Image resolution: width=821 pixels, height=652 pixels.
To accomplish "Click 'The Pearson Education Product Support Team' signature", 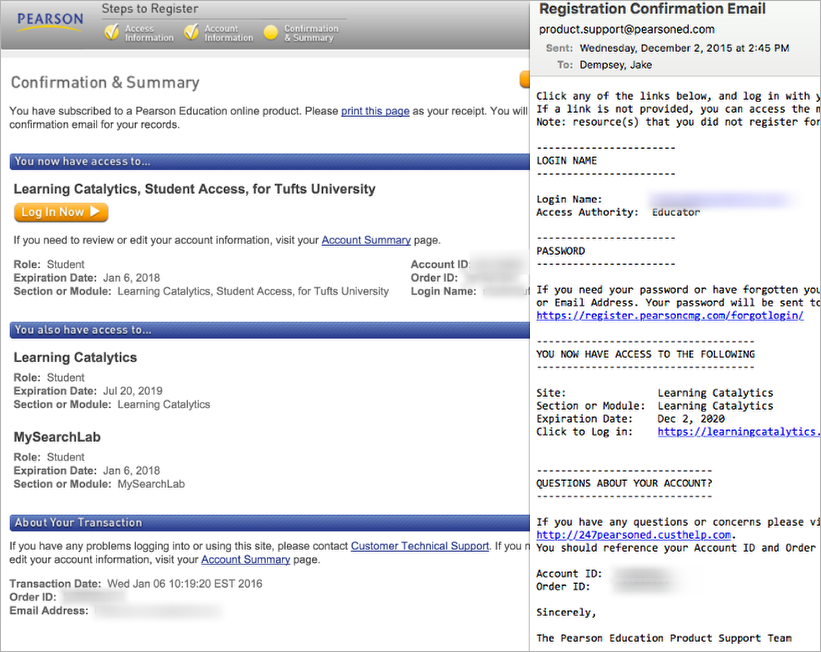I will click(x=664, y=638).
